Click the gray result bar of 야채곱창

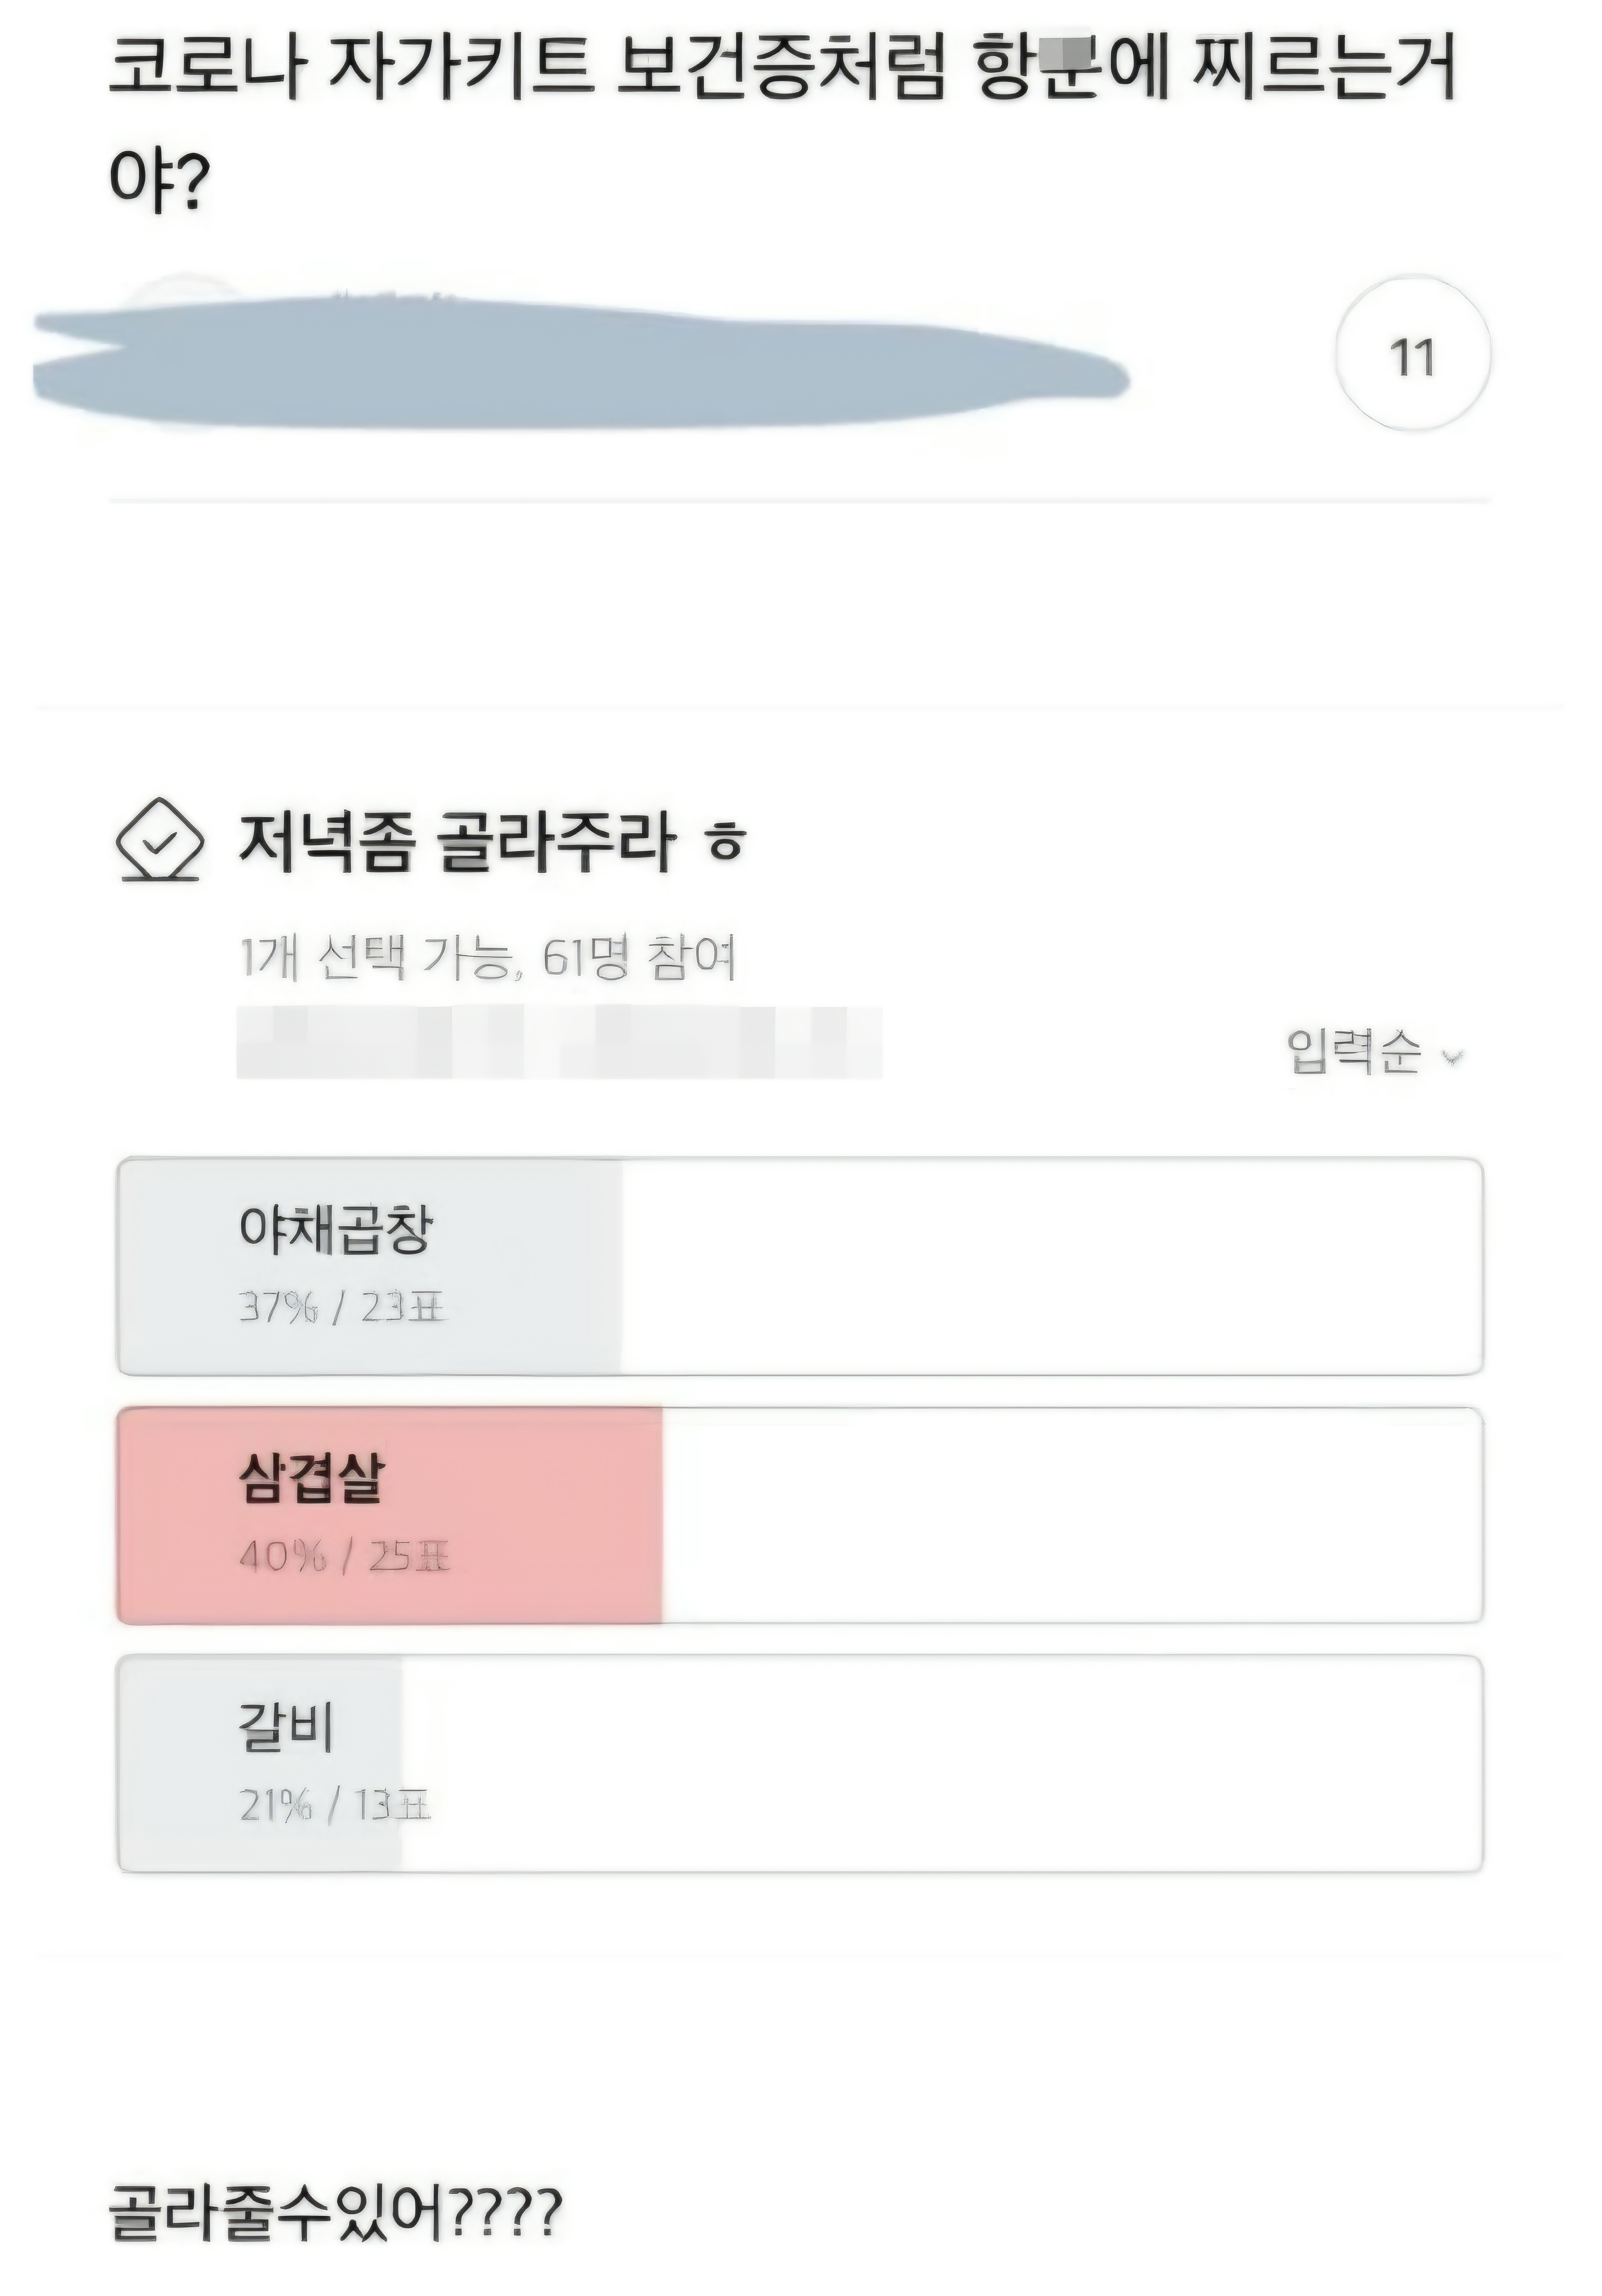point(370,1267)
